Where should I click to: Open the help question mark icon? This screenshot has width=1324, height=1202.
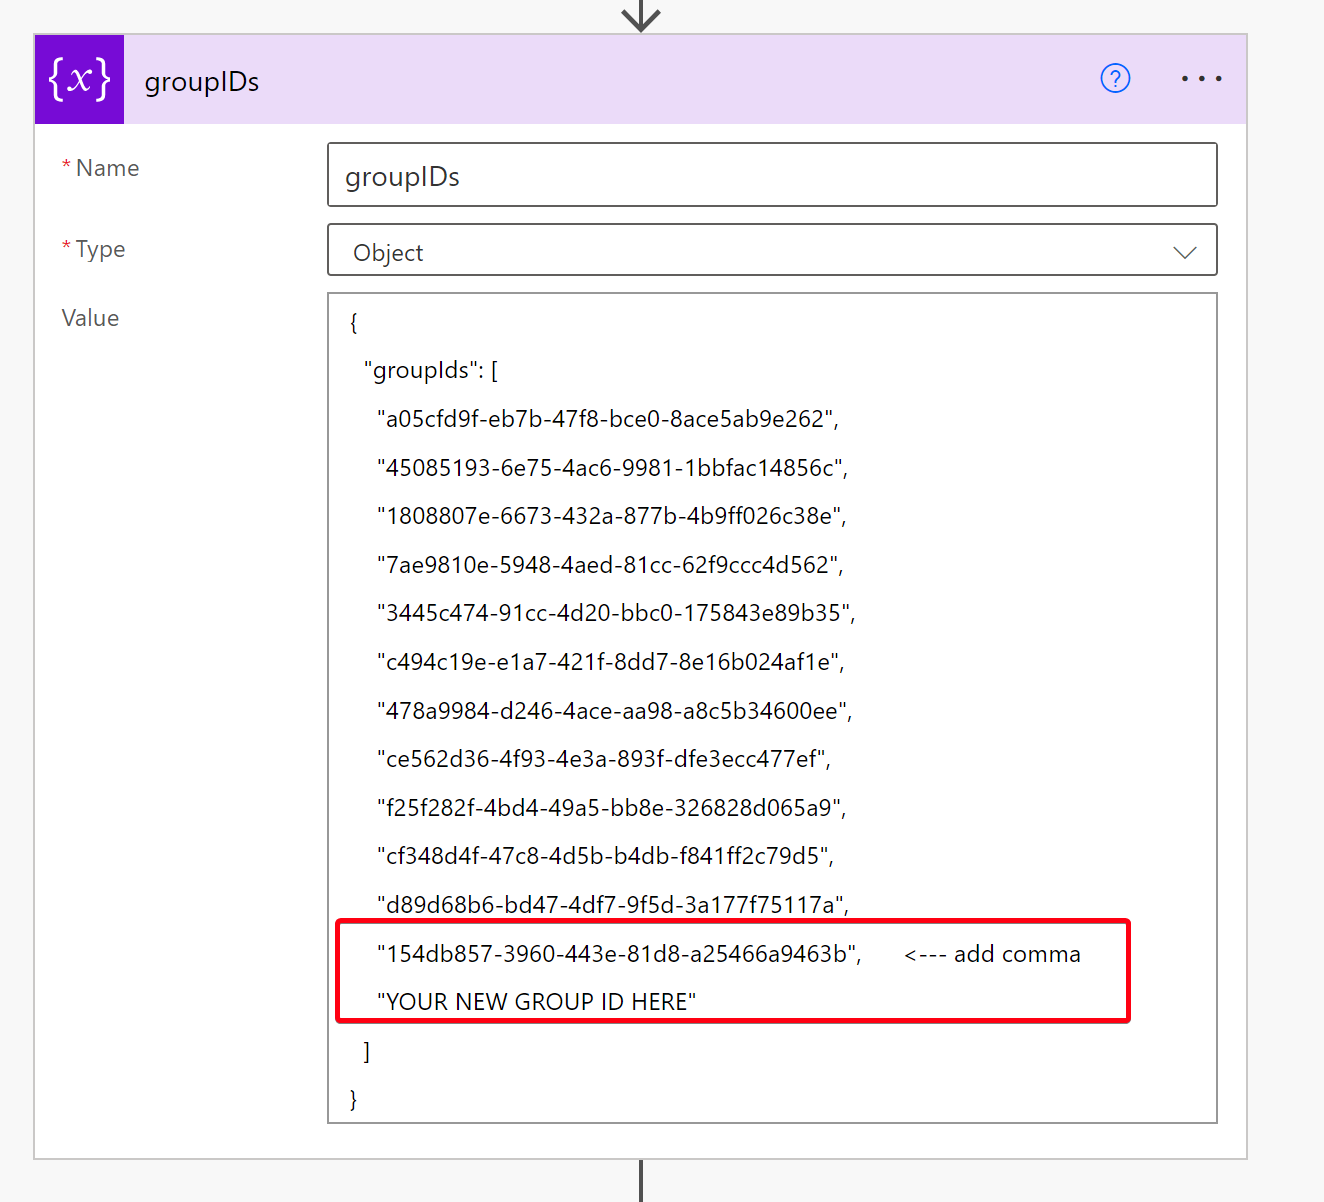1115,78
